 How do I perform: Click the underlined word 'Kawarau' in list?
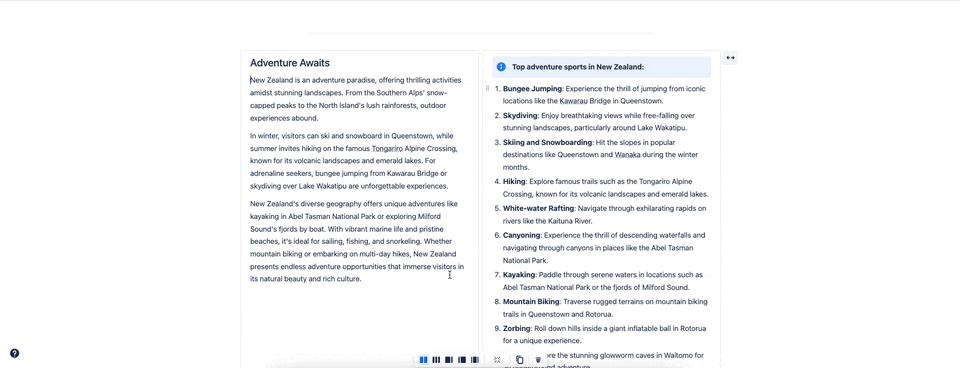tap(574, 102)
